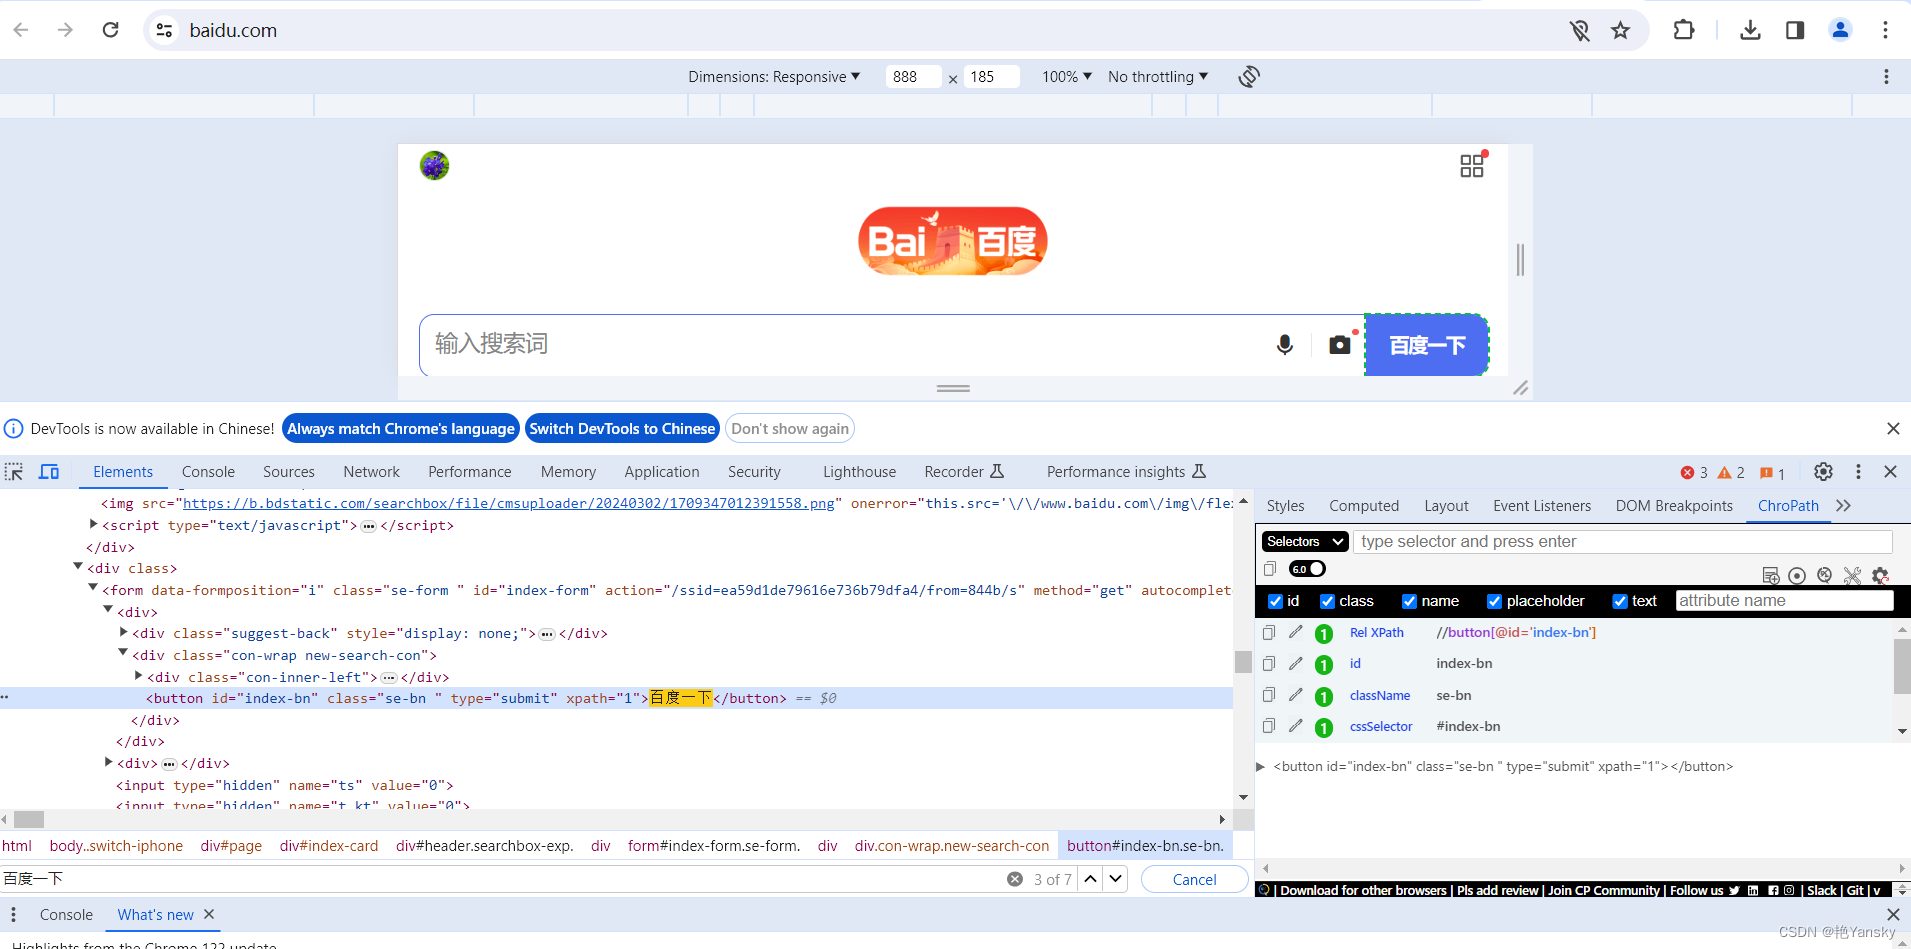Toggle the ChroPath 6.0 switch
Image resolution: width=1911 pixels, height=949 pixels.
click(x=1307, y=569)
